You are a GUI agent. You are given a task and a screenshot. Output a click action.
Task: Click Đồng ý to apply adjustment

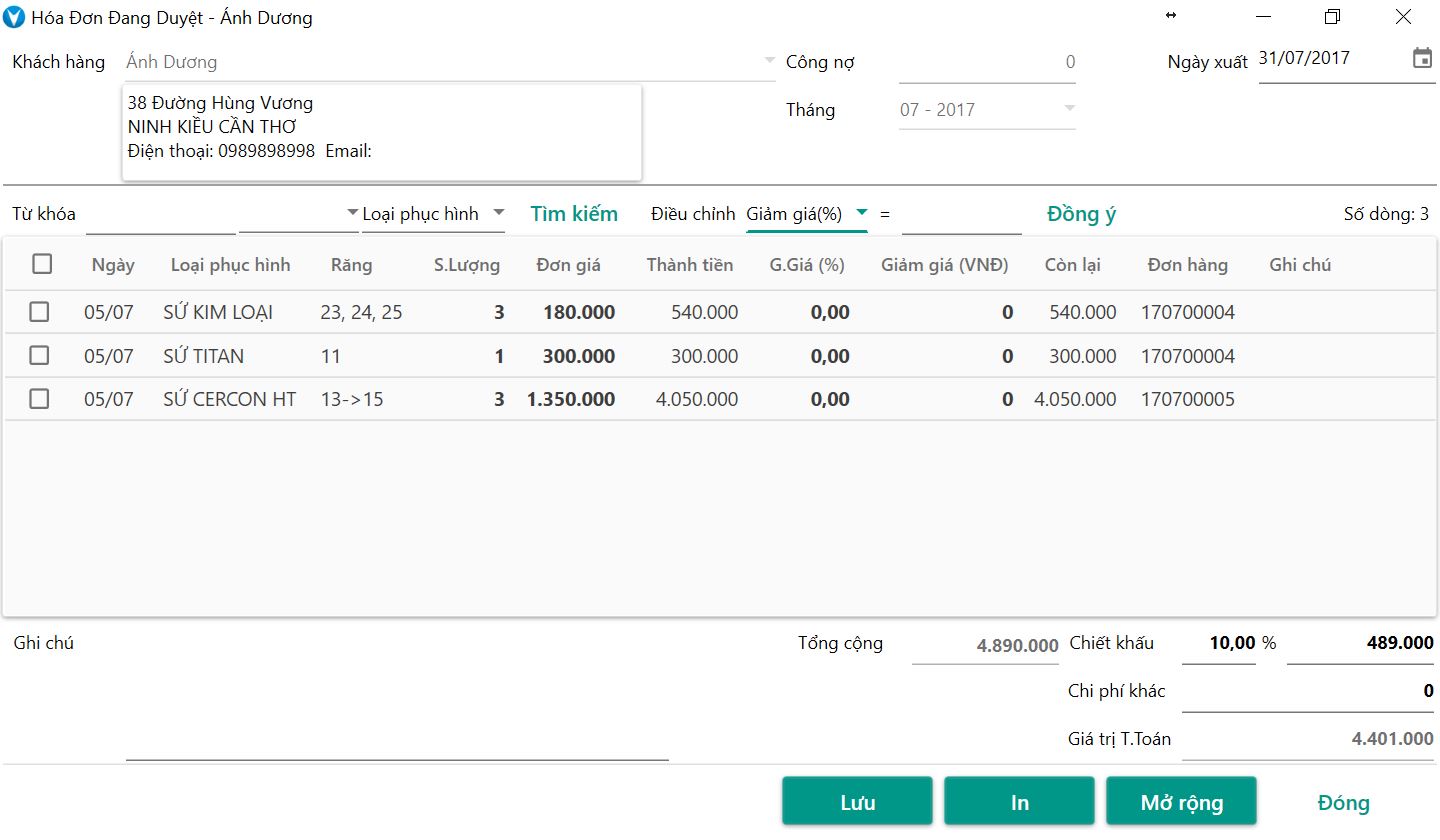coord(1081,214)
